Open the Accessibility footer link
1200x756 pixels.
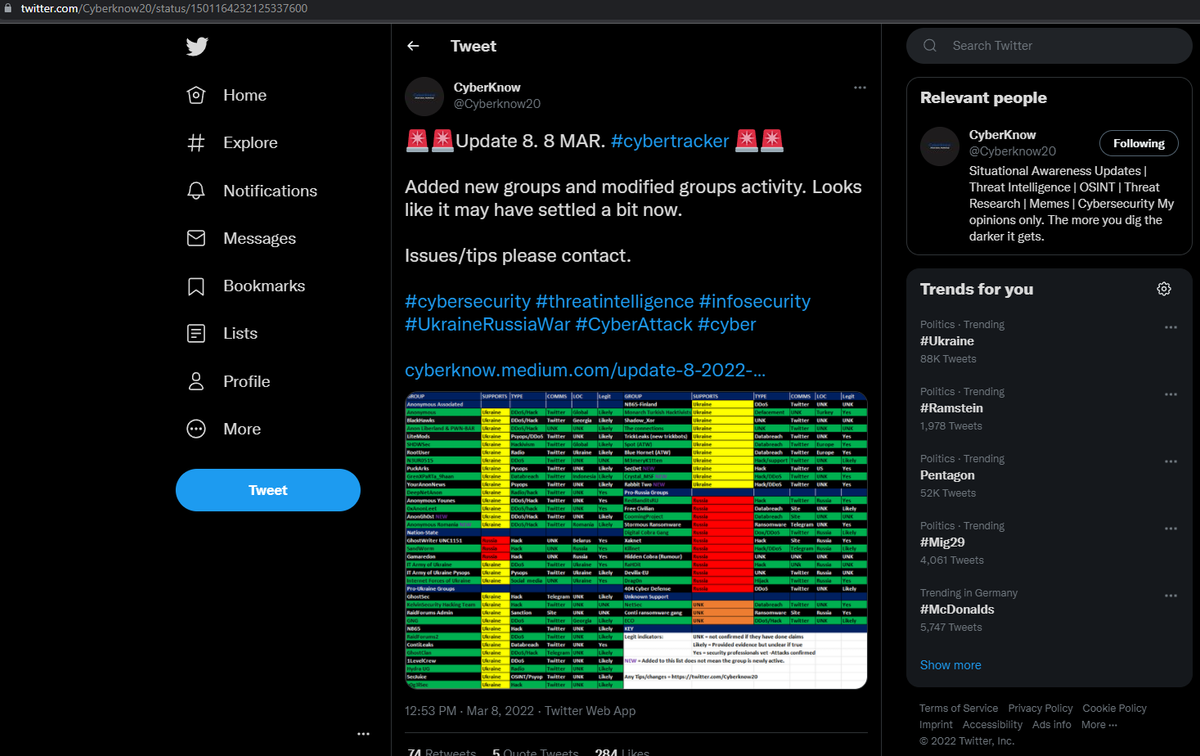tap(993, 725)
